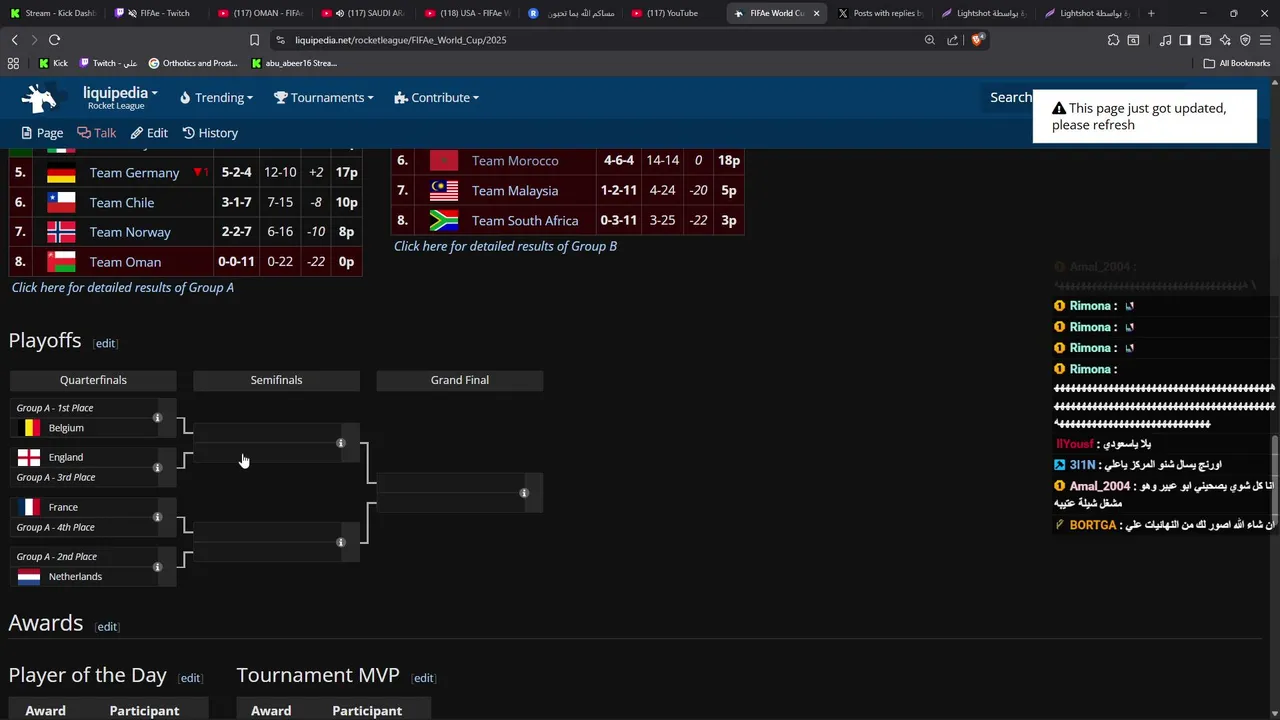Image resolution: width=1280 pixels, height=720 pixels.
Task: Toggle the browser sidebar panel icon
Action: click(1185, 40)
